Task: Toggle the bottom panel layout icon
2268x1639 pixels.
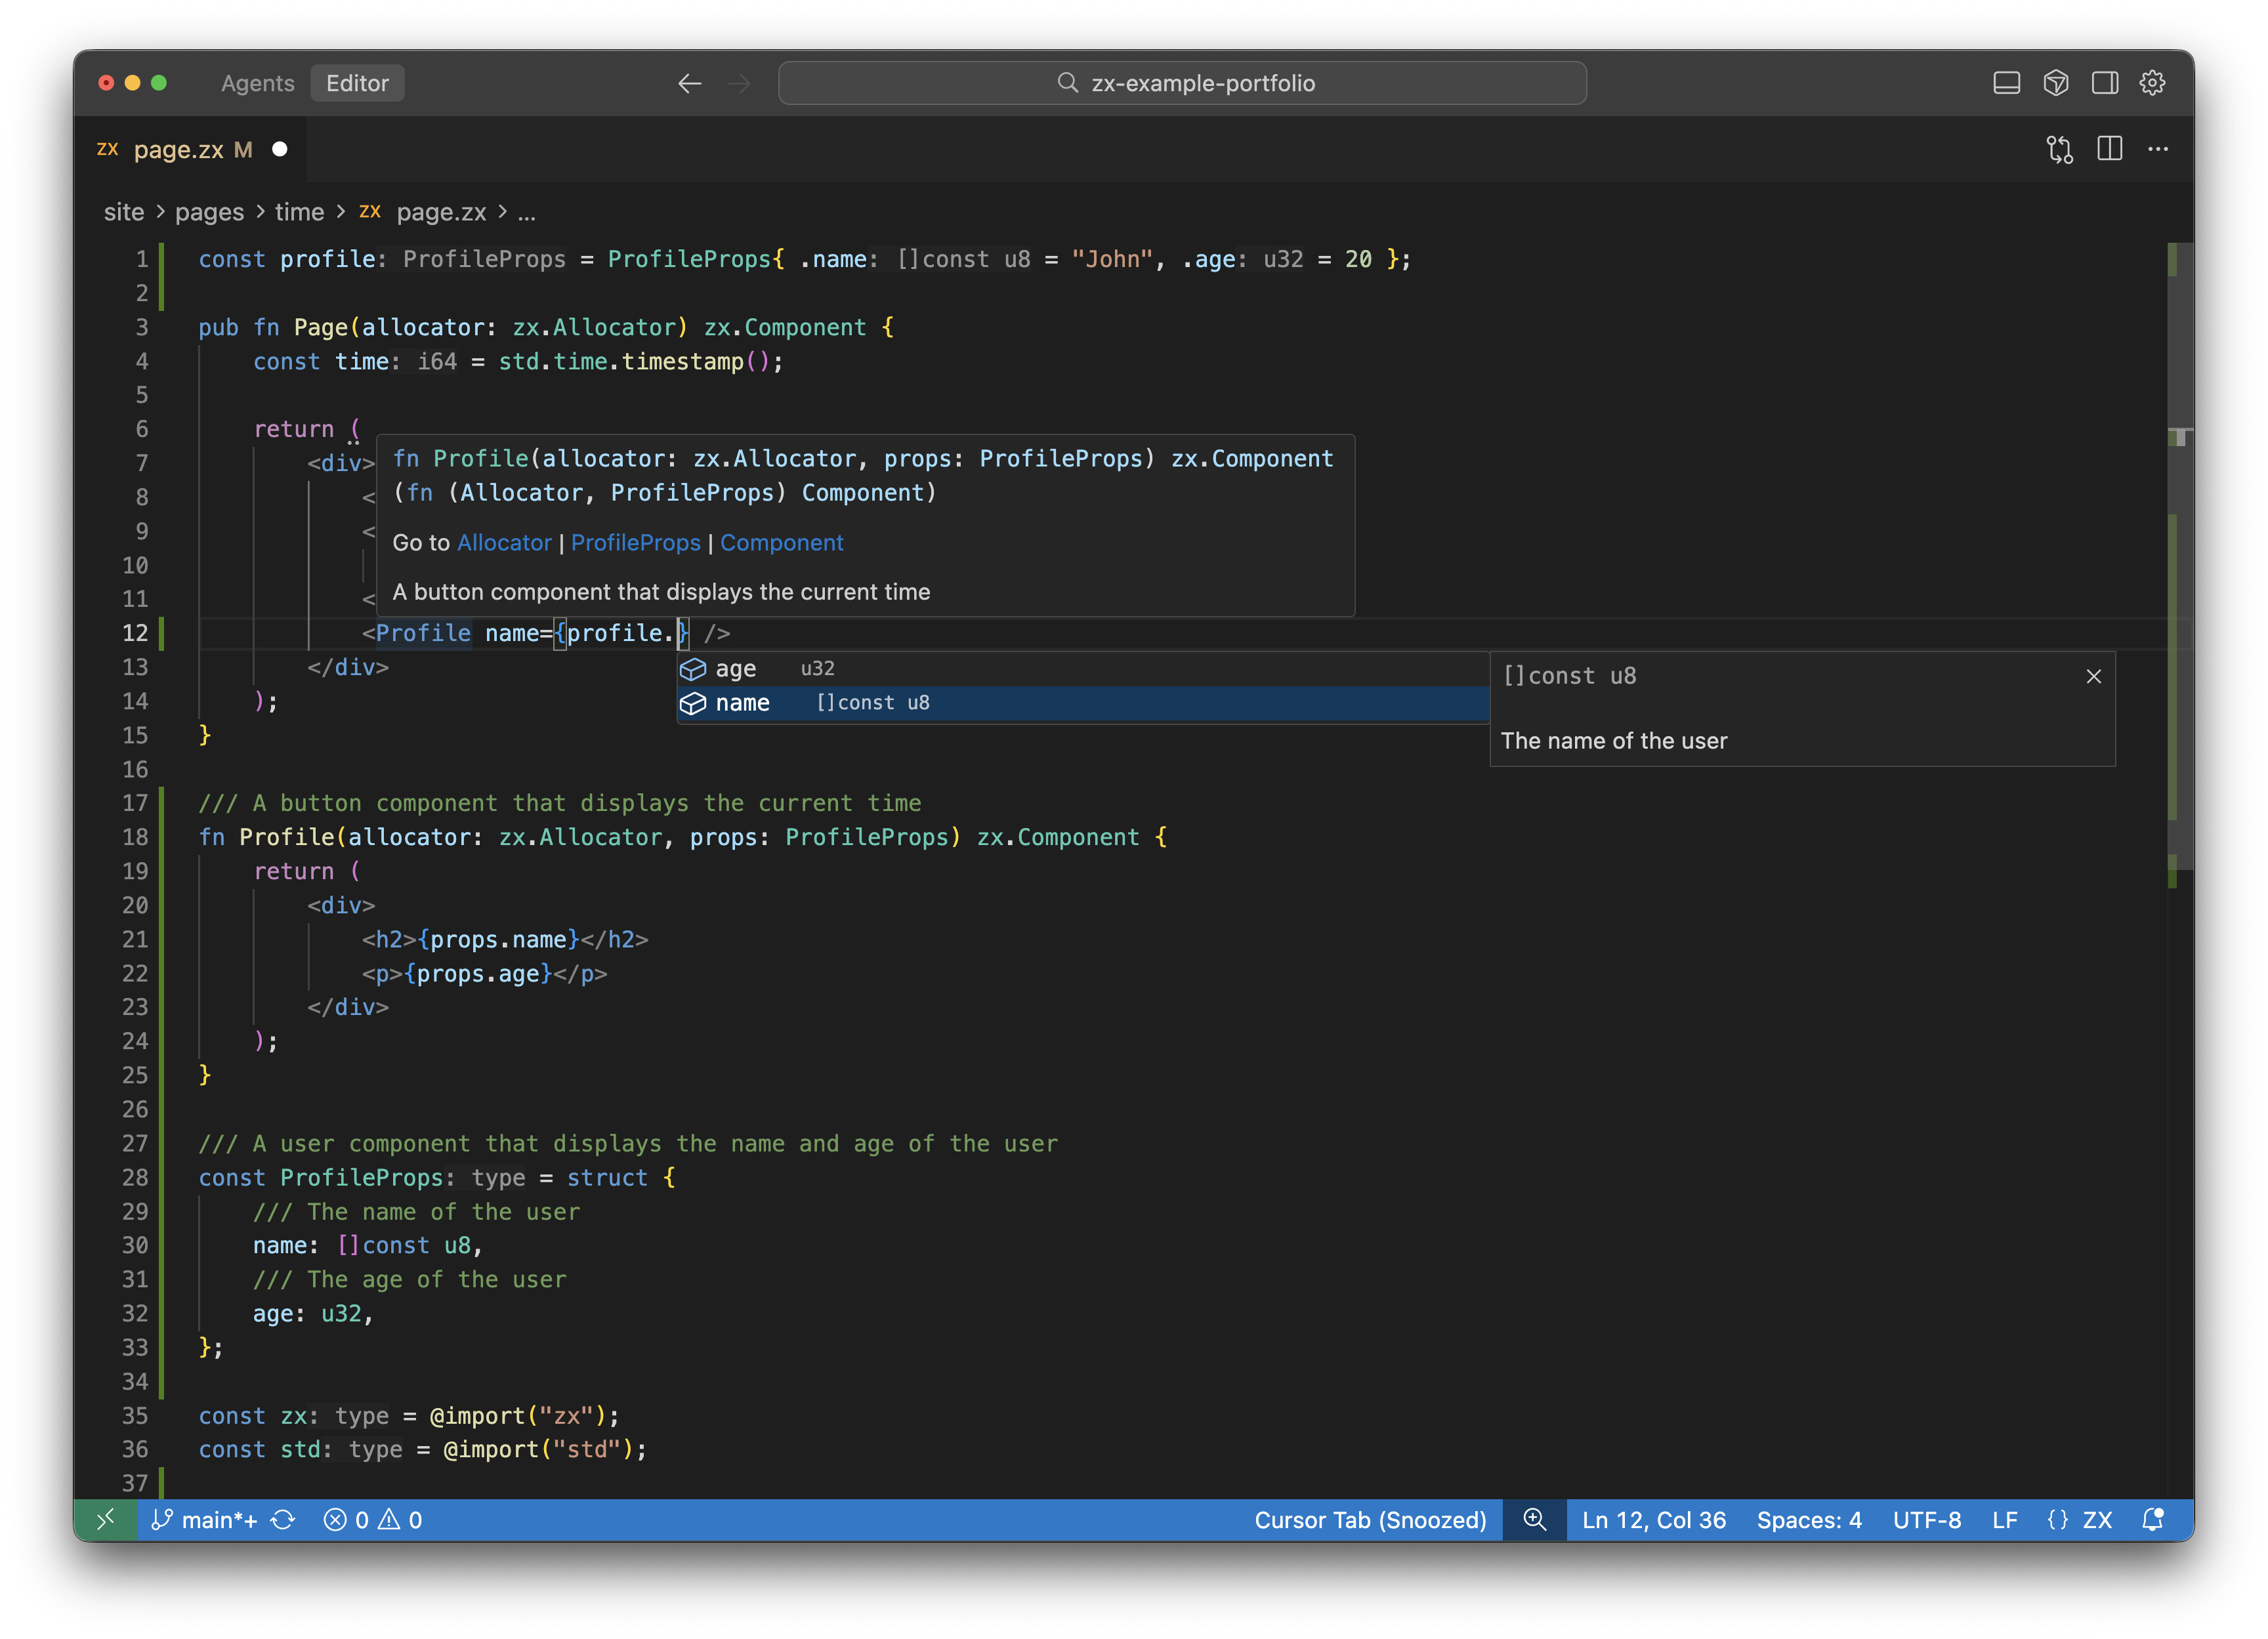Action: click(2006, 83)
